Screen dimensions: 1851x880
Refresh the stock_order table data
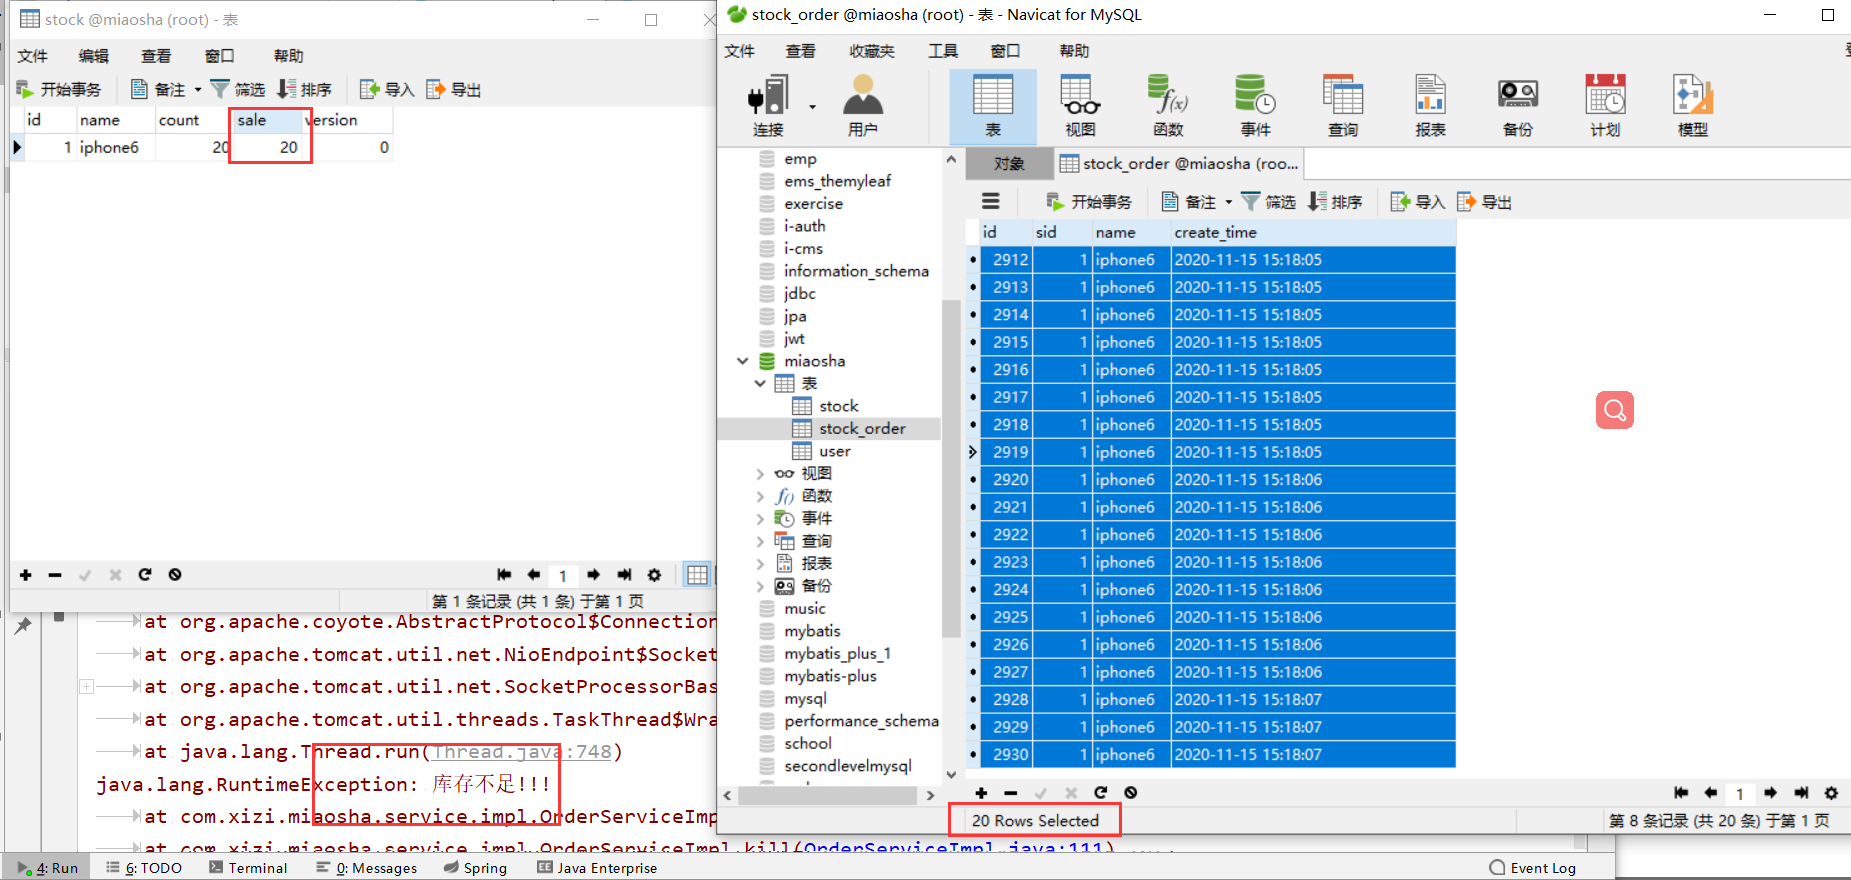pos(1100,793)
